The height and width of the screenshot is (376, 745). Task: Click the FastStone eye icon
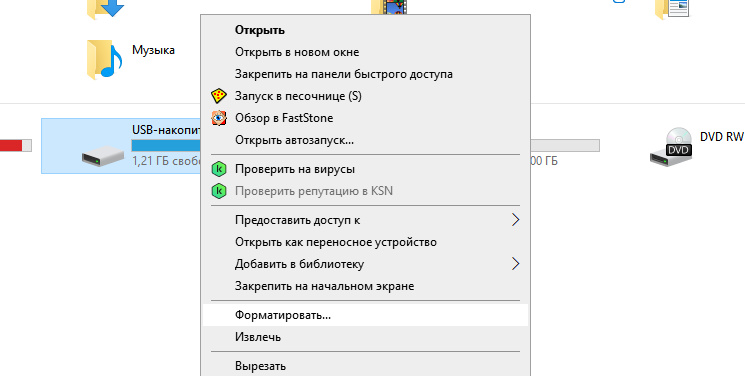click(219, 118)
